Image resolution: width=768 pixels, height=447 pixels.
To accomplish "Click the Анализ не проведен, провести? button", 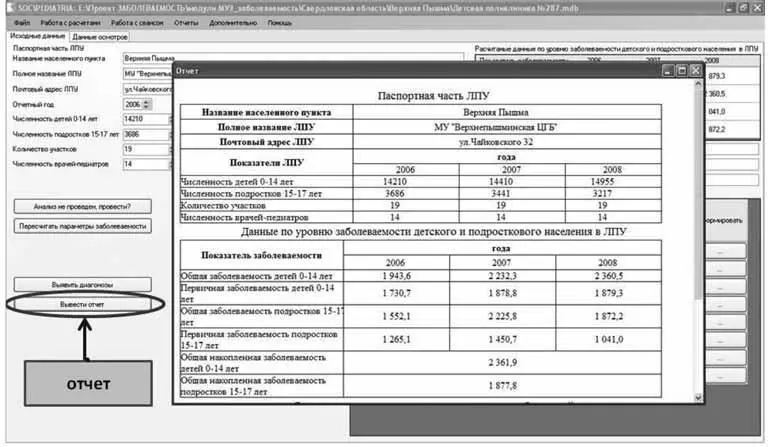I will pyautogui.click(x=82, y=207).
